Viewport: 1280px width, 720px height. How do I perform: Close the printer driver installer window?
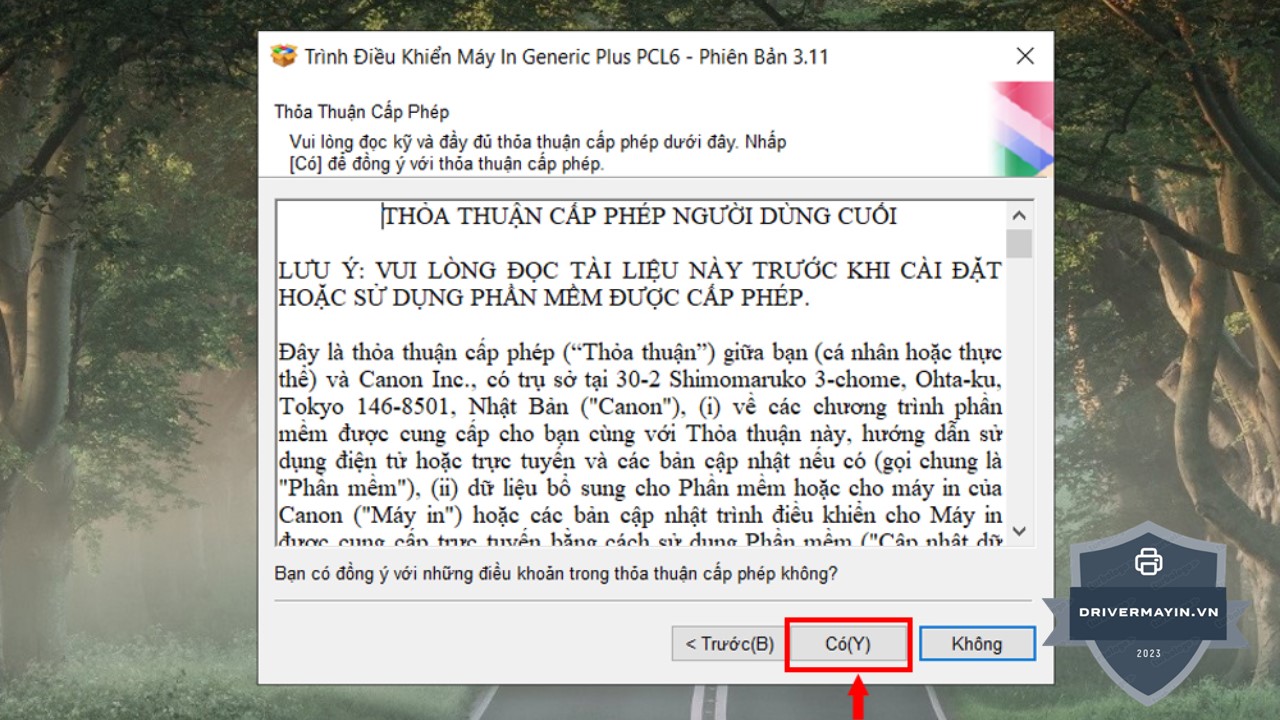coord(1025,56)
